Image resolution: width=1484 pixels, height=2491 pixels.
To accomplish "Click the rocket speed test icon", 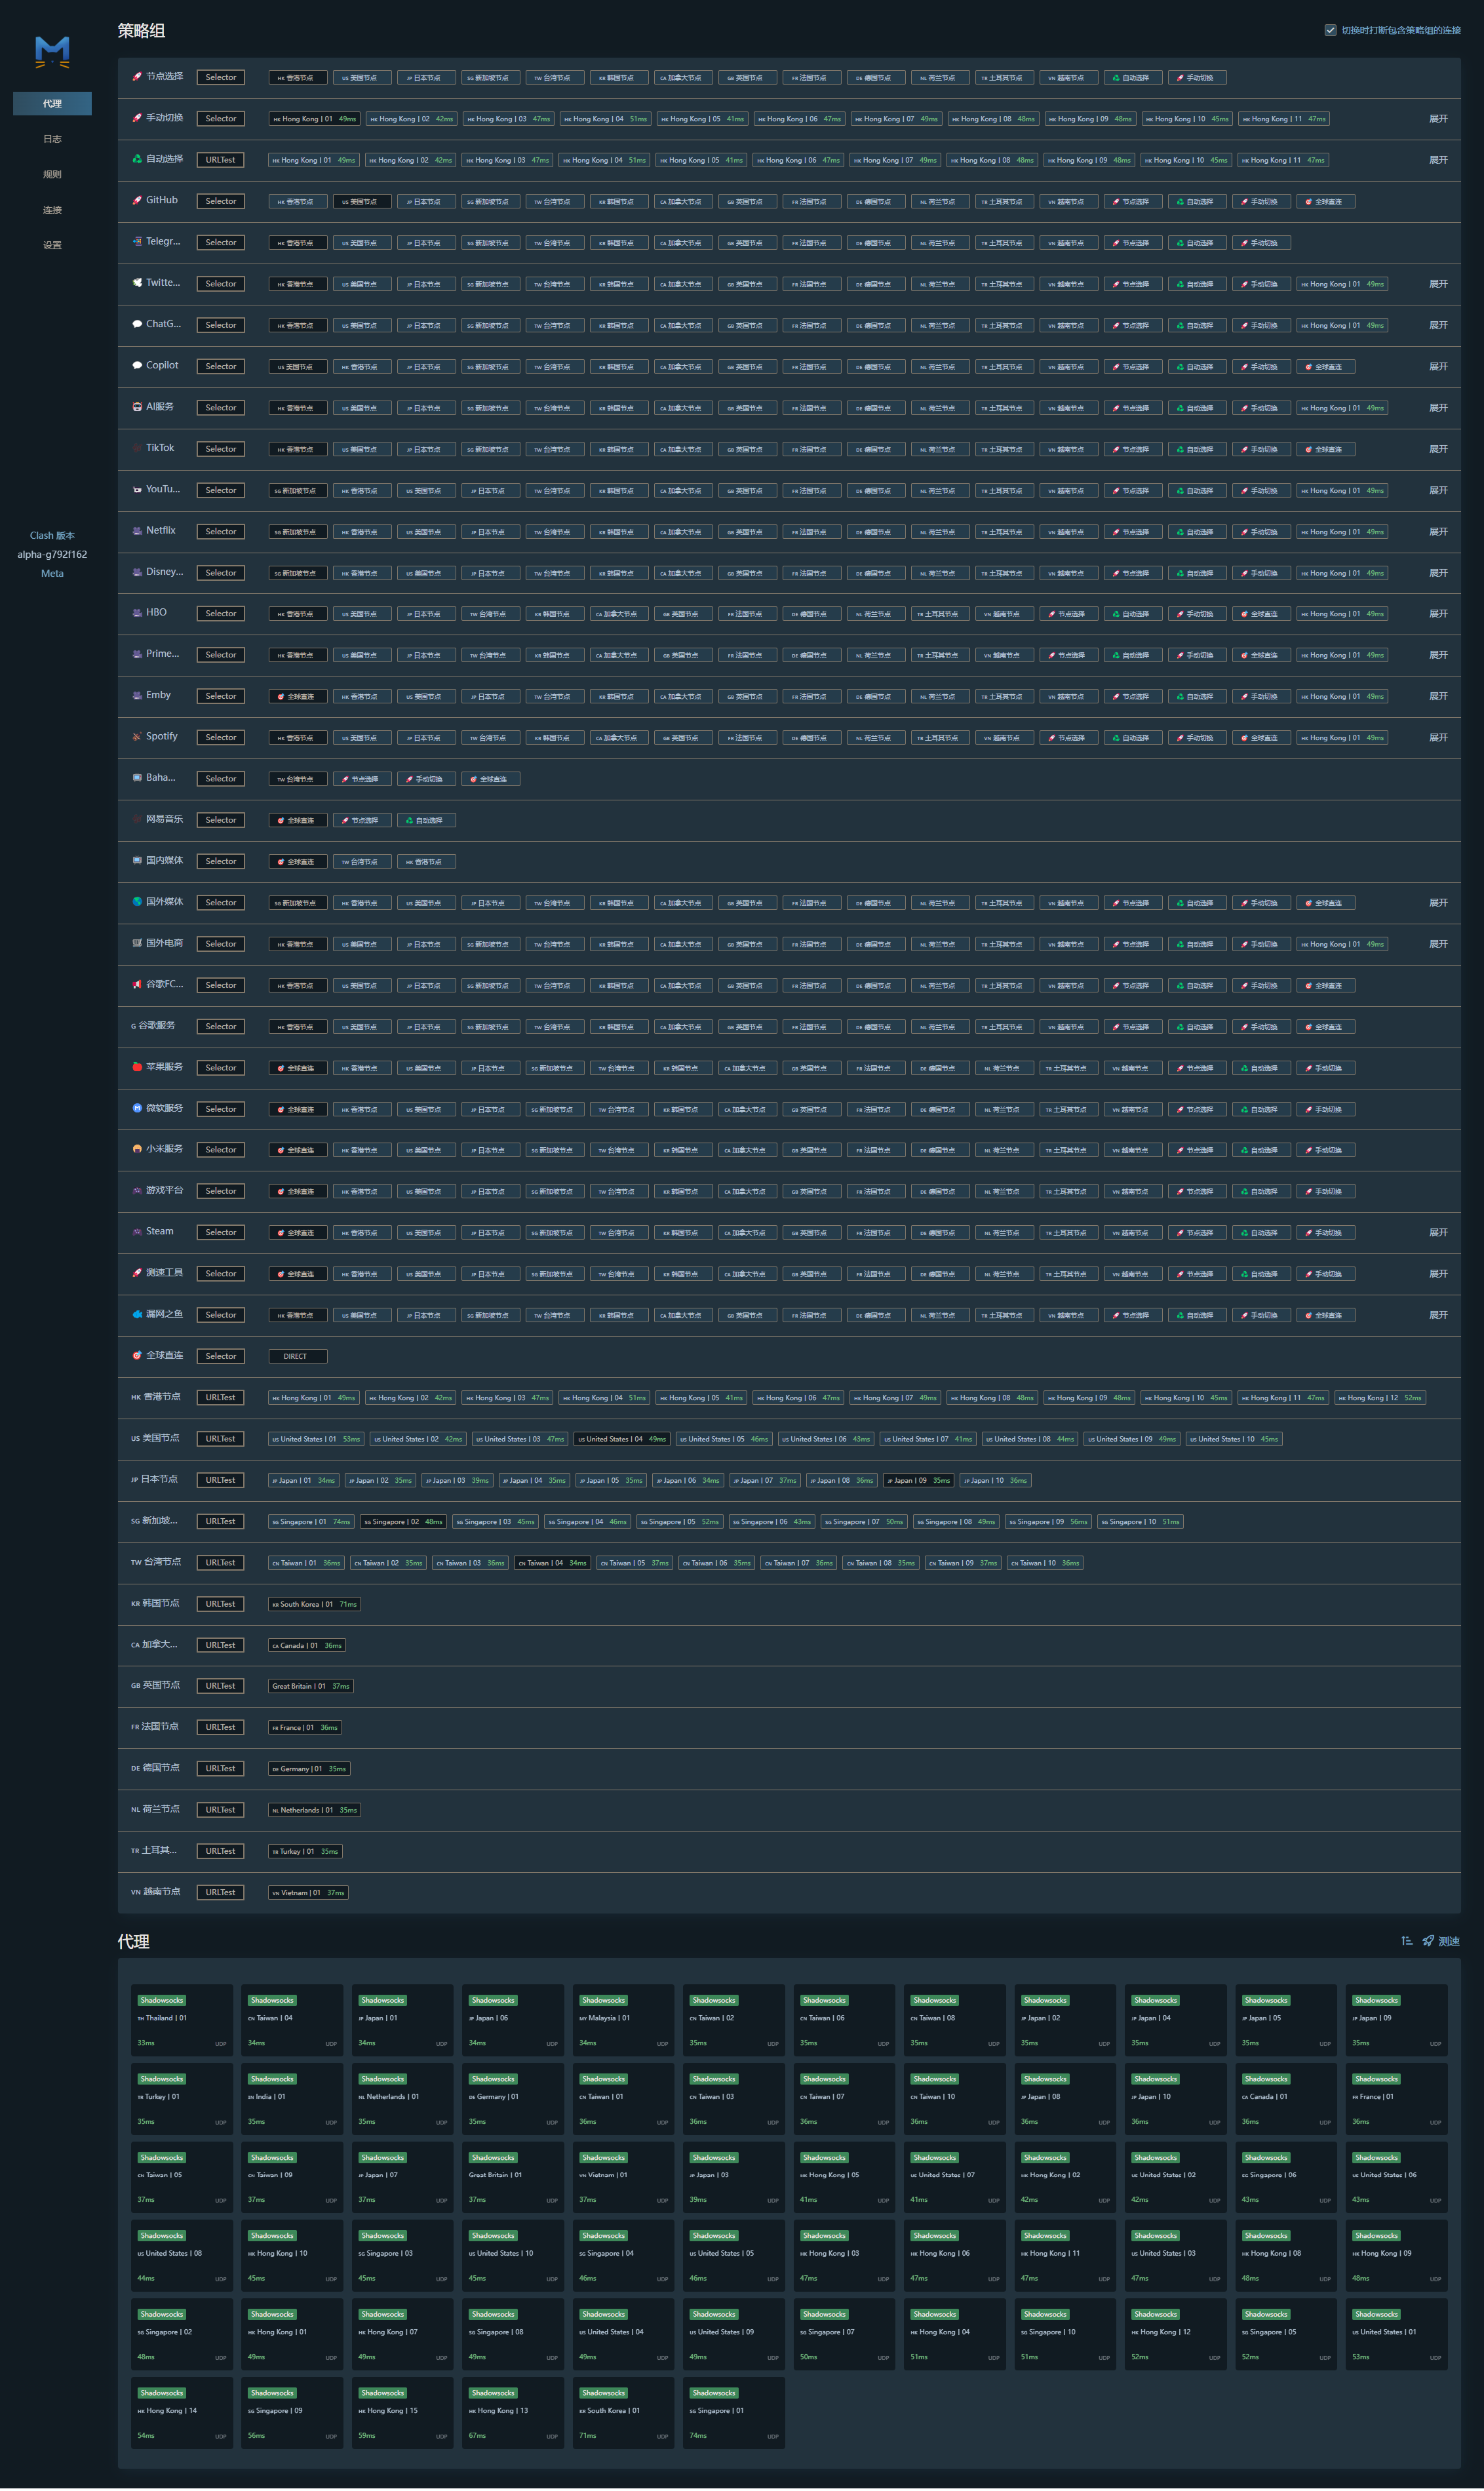I will click(x=1428, y=1941).
